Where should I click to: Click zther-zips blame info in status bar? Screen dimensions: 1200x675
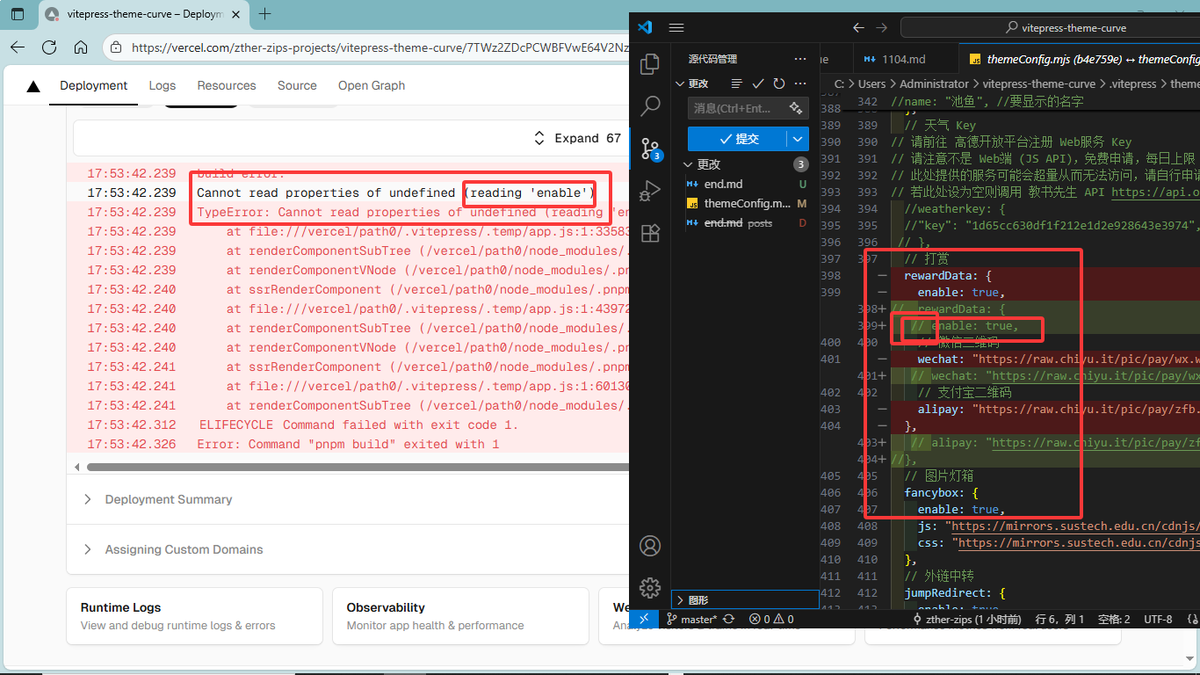(x=967, y=619)
